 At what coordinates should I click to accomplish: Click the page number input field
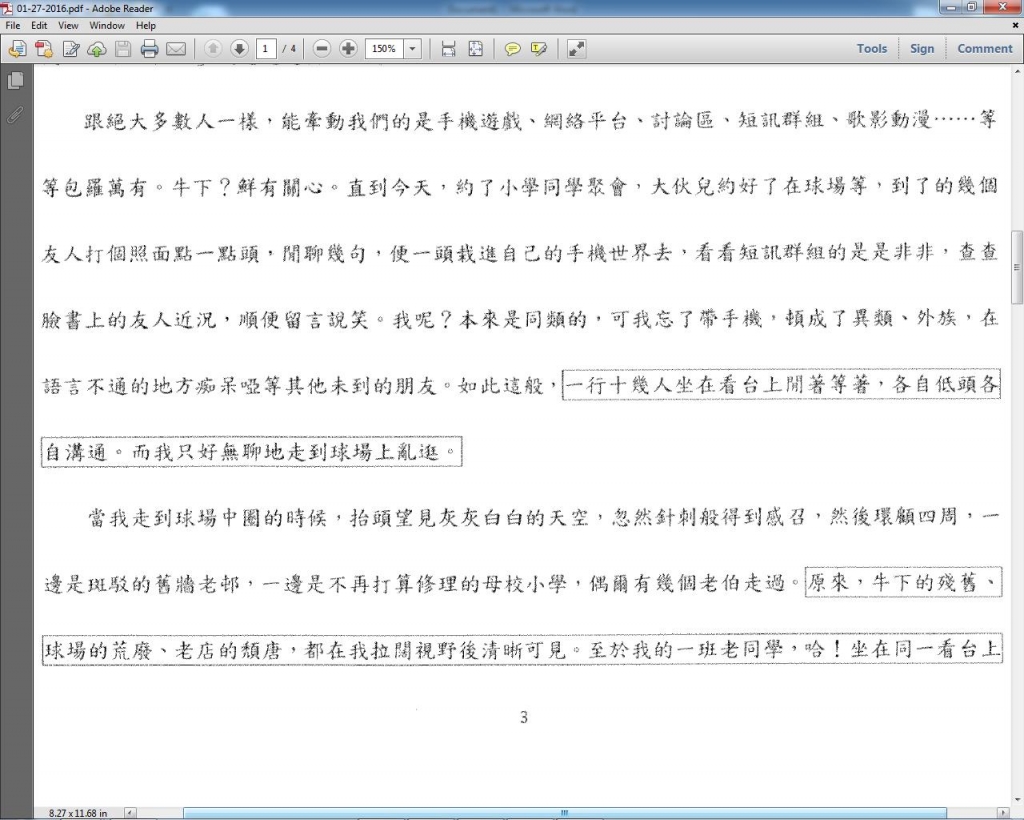(266, 49)
